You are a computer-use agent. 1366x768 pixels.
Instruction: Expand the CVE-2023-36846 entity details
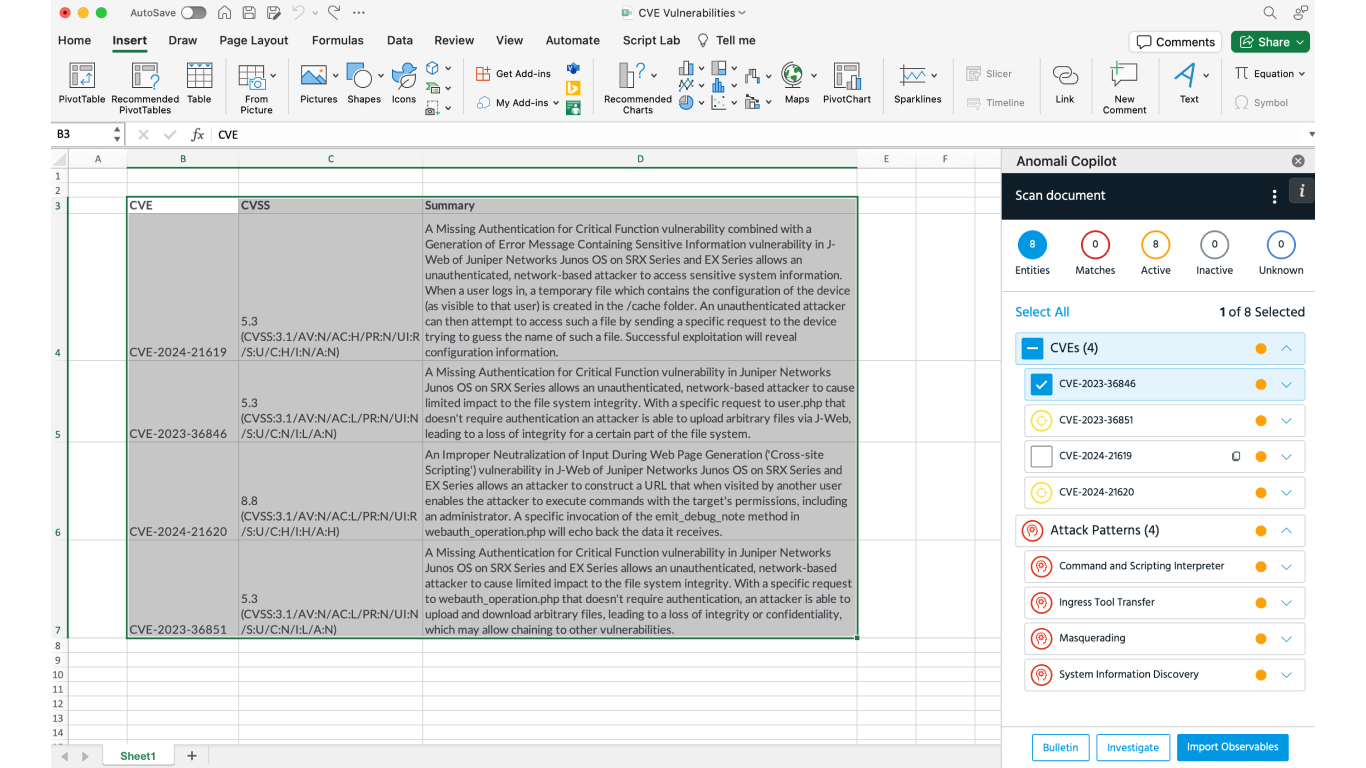pos(1287,384)
